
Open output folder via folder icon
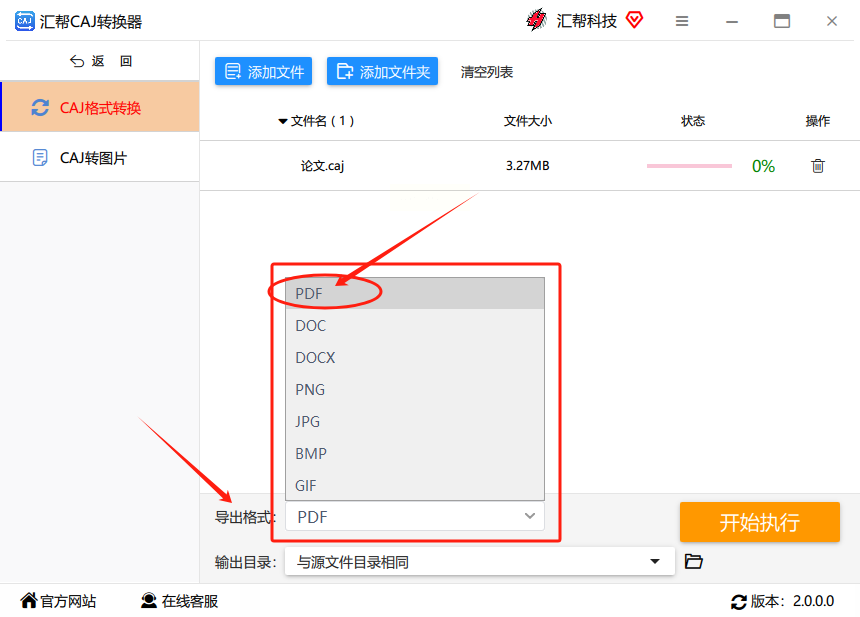click(x=694, y=561)
